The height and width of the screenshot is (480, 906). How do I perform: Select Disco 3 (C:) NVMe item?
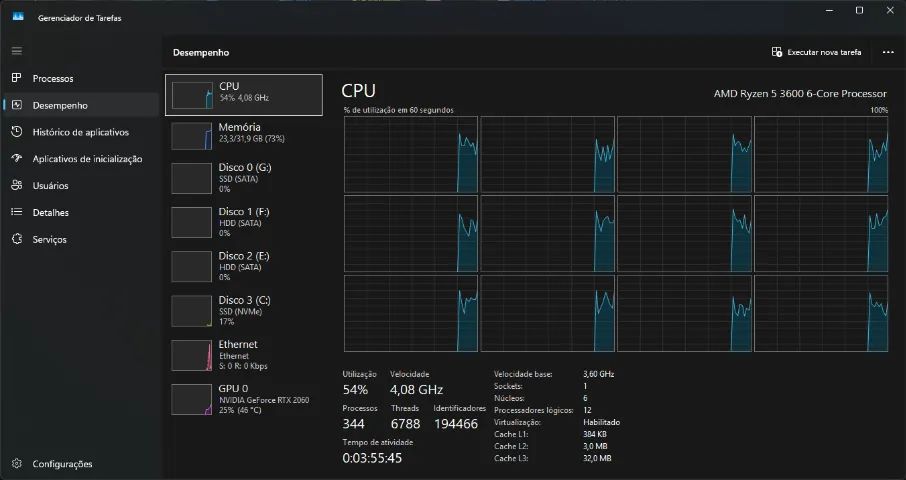point(244,311)
